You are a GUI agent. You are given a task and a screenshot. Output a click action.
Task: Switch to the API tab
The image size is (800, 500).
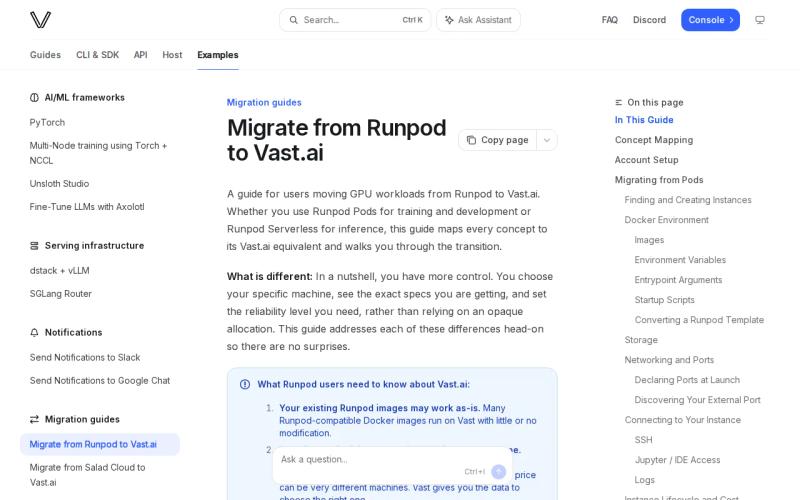click(140, 55)
